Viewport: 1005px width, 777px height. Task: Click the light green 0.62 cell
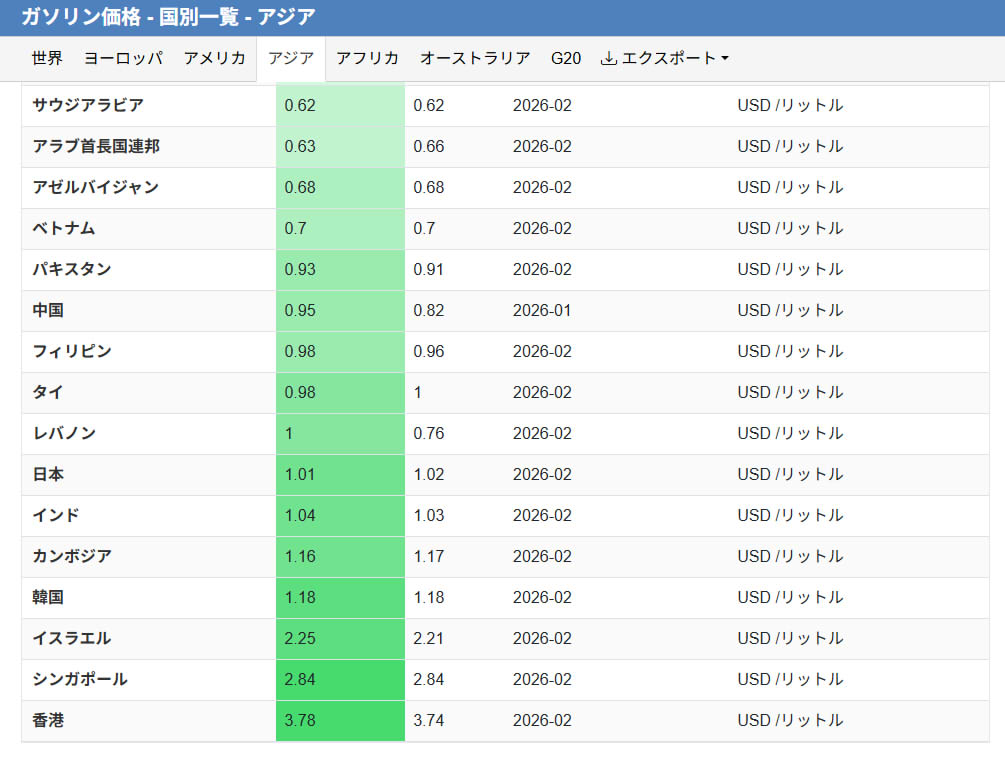click(340, 105)
